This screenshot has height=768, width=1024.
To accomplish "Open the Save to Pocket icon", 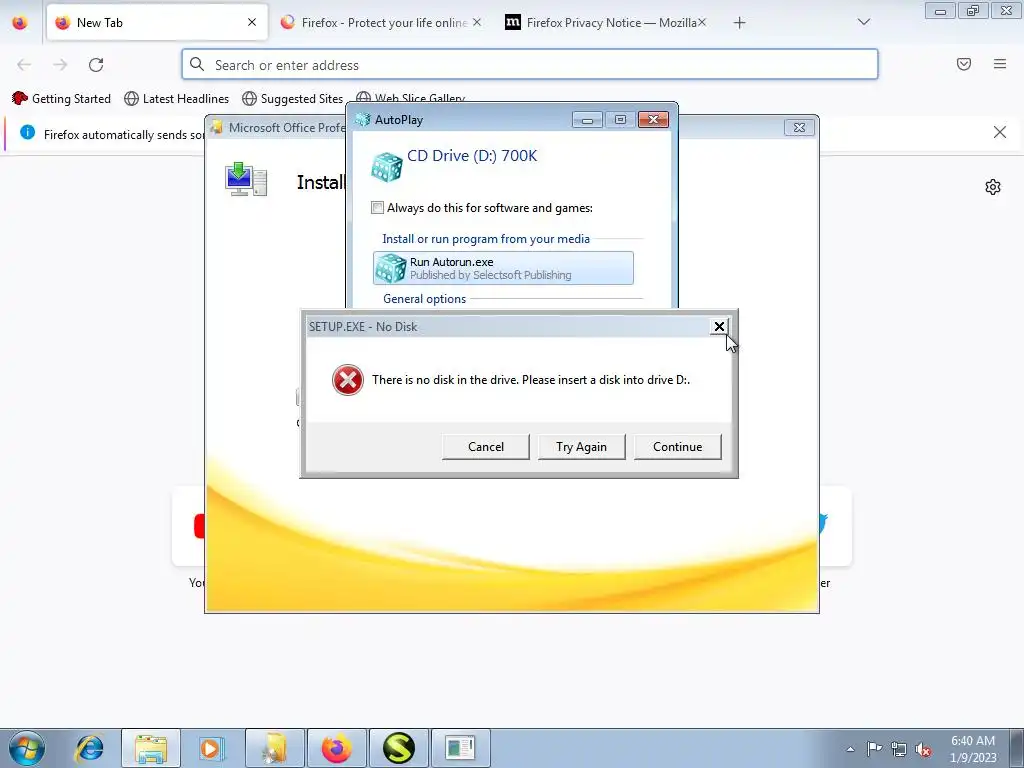I will click(x=963, y=64).
